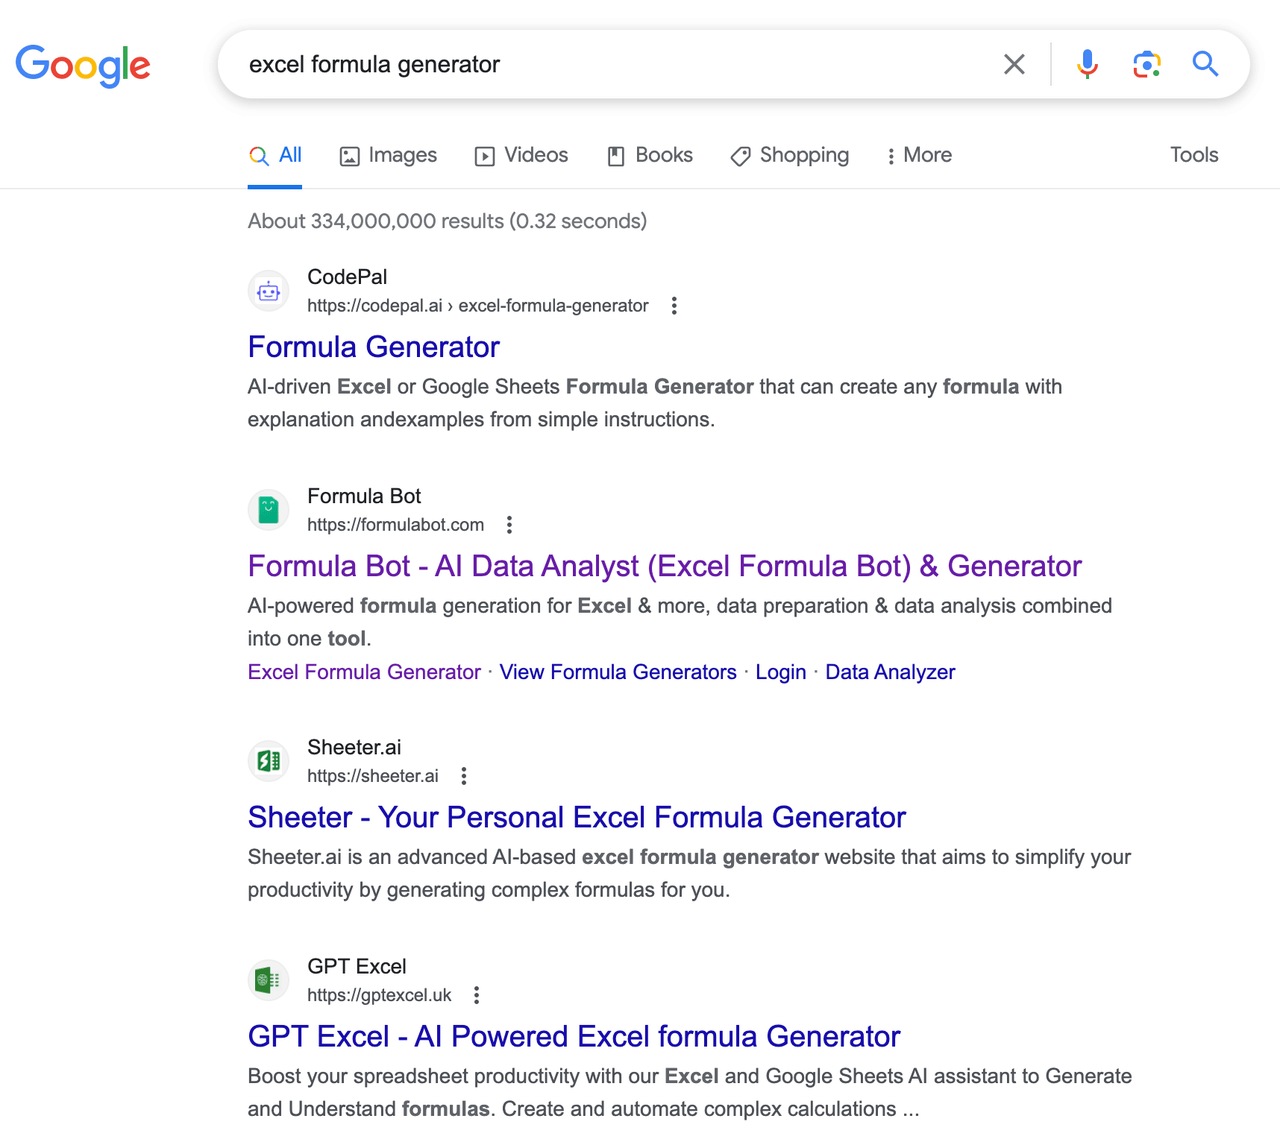Switch to Videos tab

click(521, 155)
